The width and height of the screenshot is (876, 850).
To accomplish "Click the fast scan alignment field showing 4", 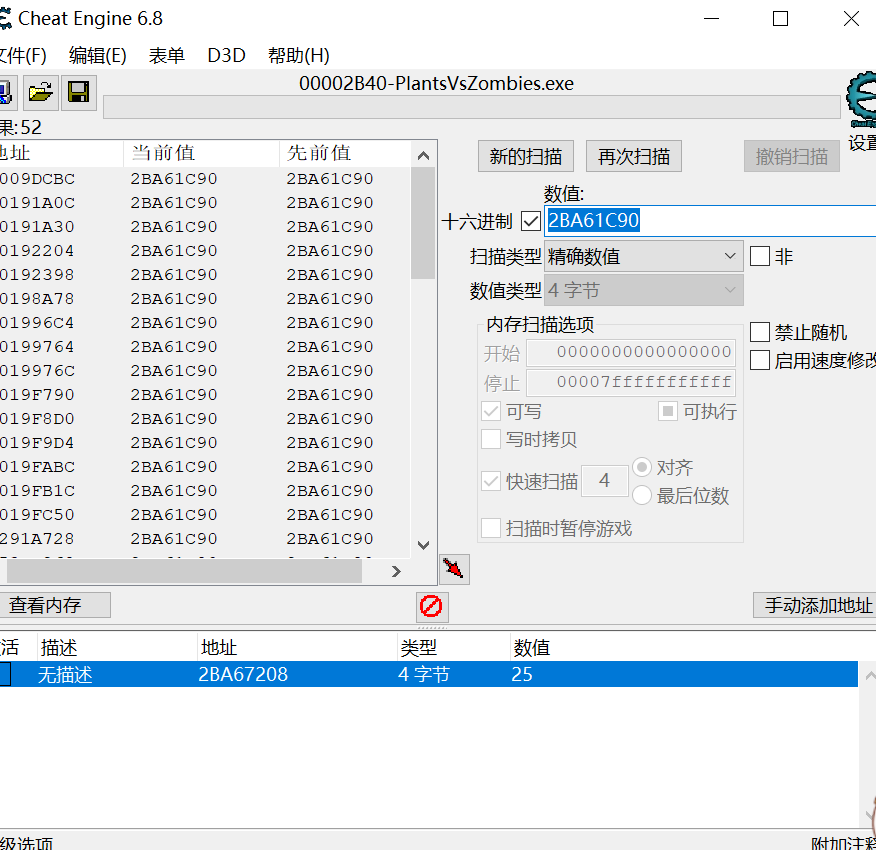I will [604, 481].
